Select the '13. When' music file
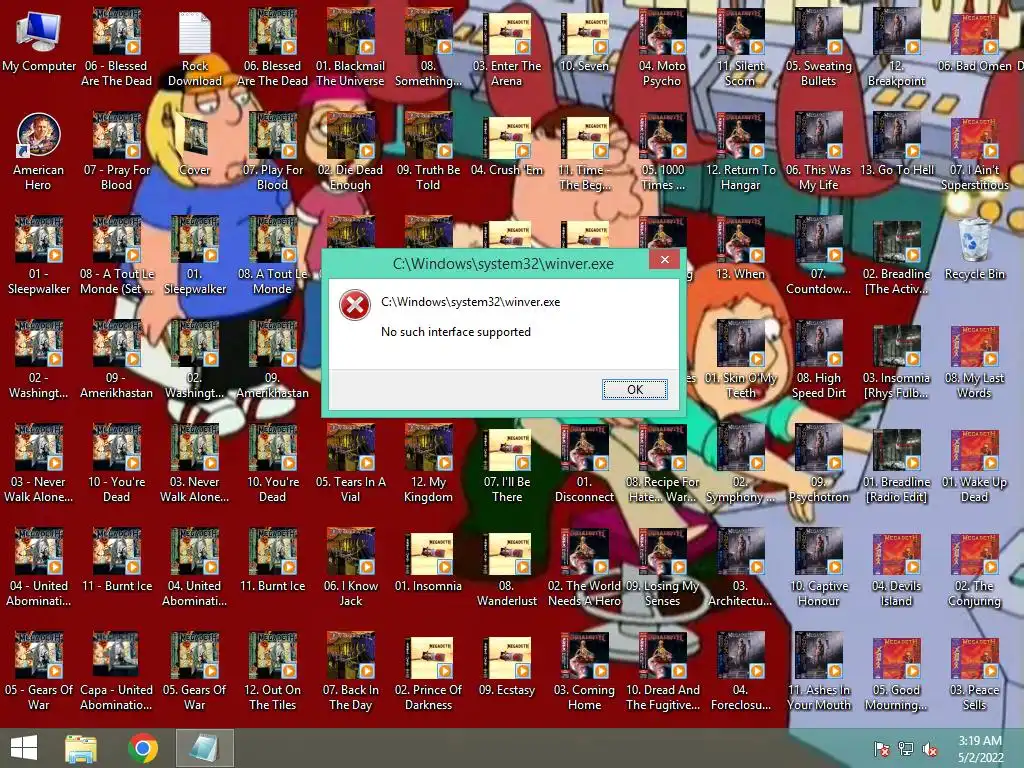Image resolution: width=1024 pixels, height=768 pixels. click(740, 249)
